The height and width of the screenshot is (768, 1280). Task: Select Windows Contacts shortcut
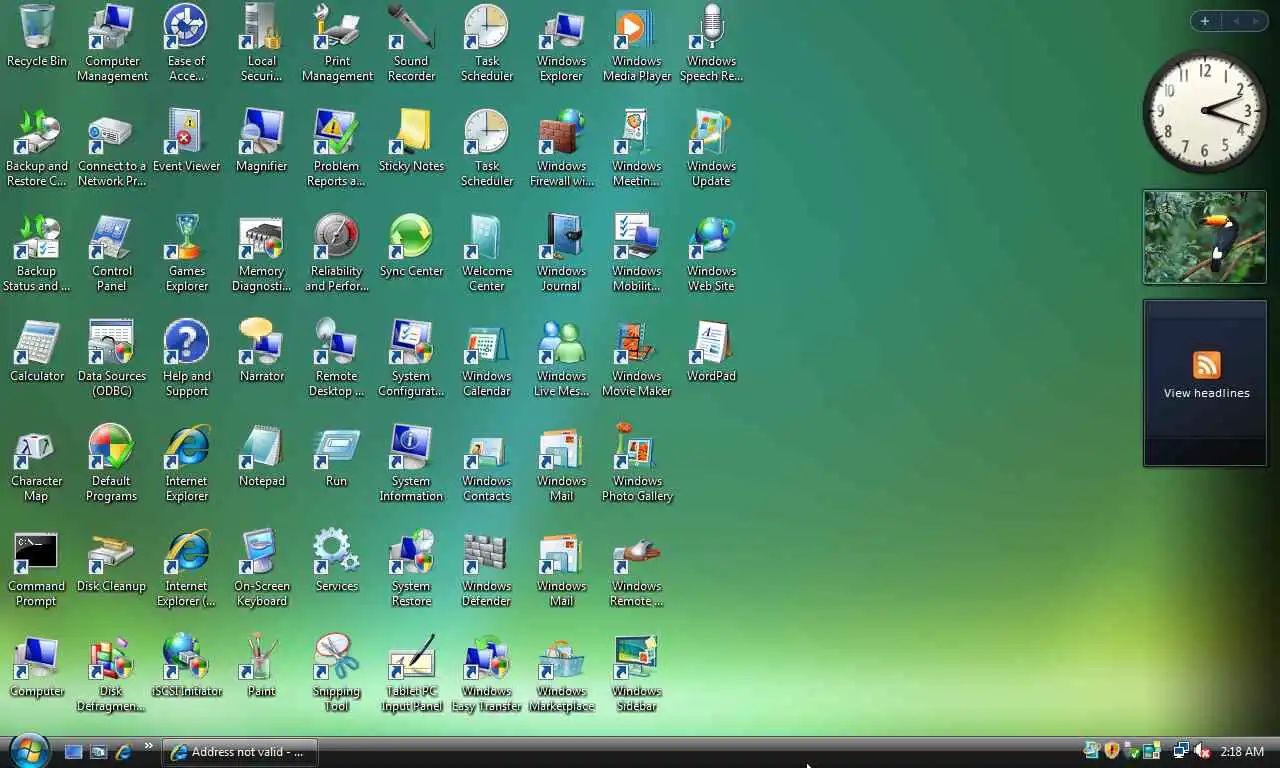pyautogui.click(x=487, y=463)
